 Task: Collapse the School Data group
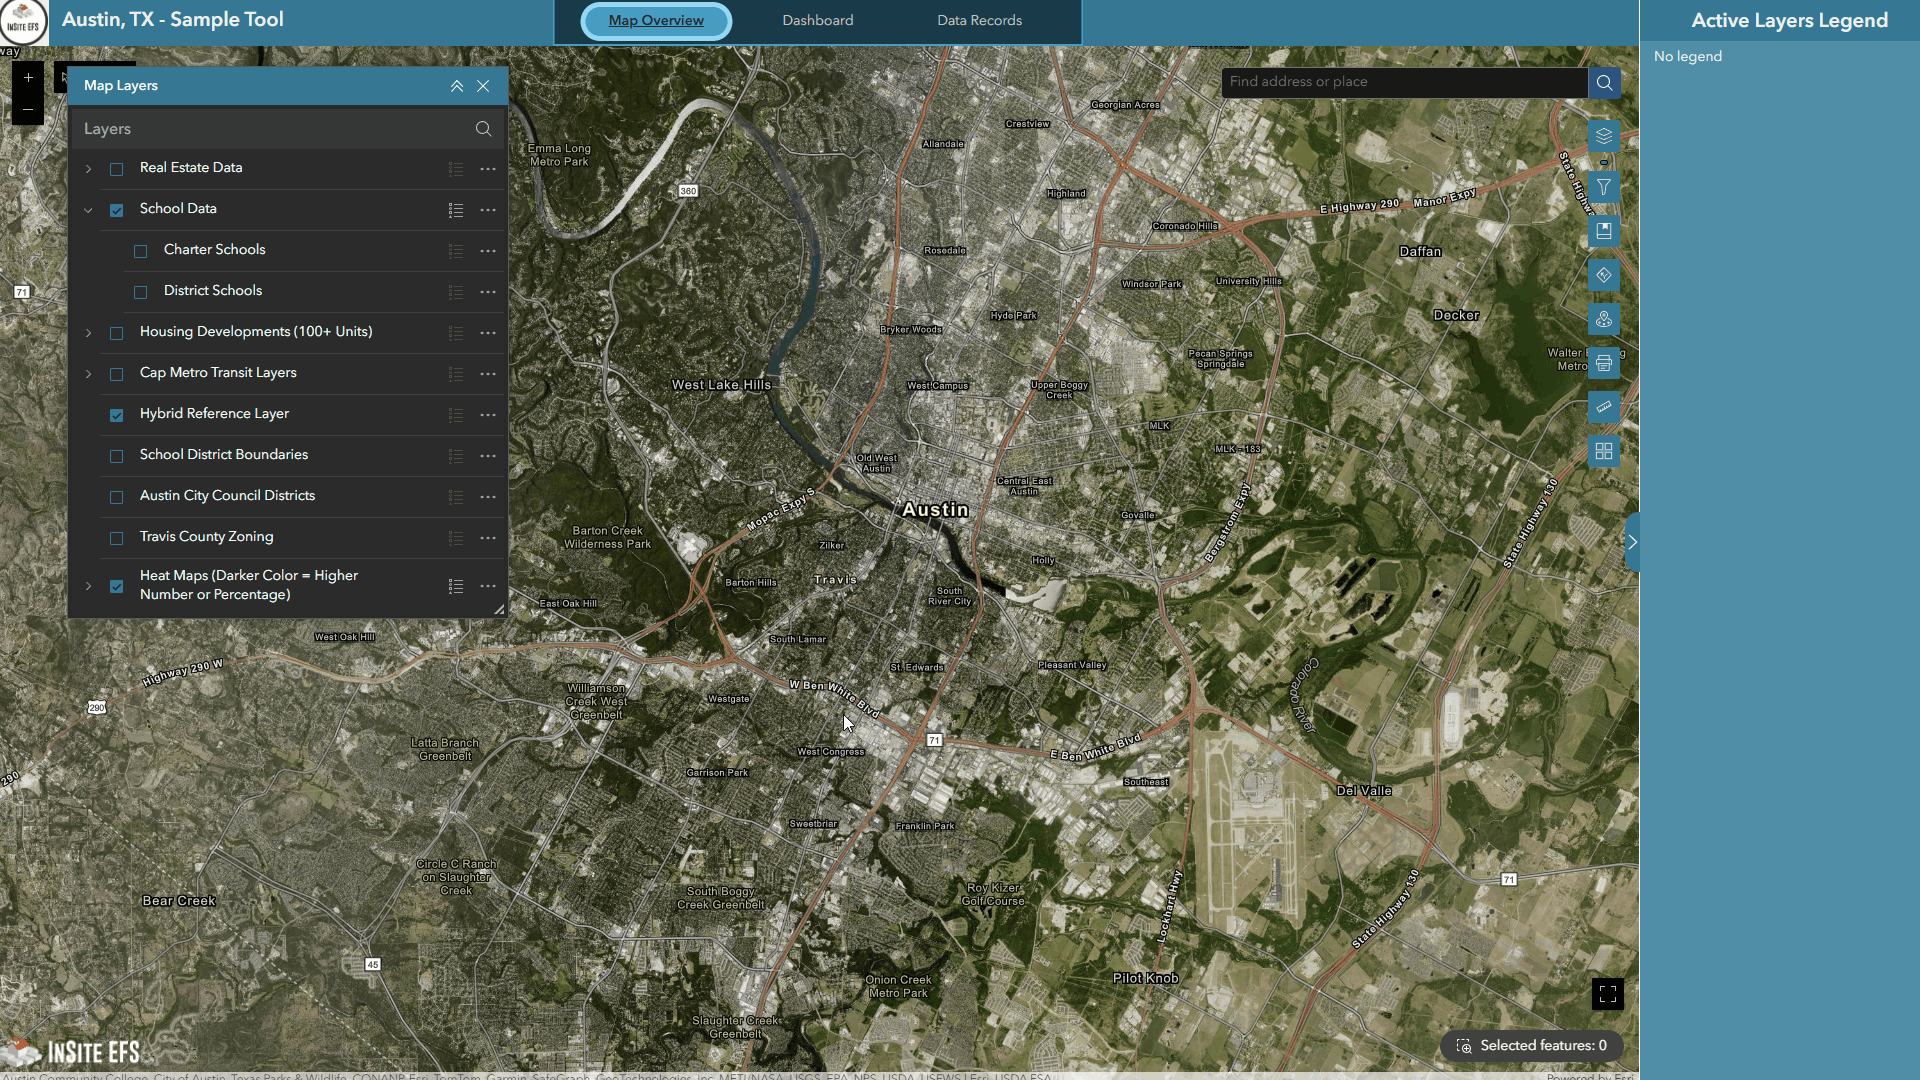(88, 210)
